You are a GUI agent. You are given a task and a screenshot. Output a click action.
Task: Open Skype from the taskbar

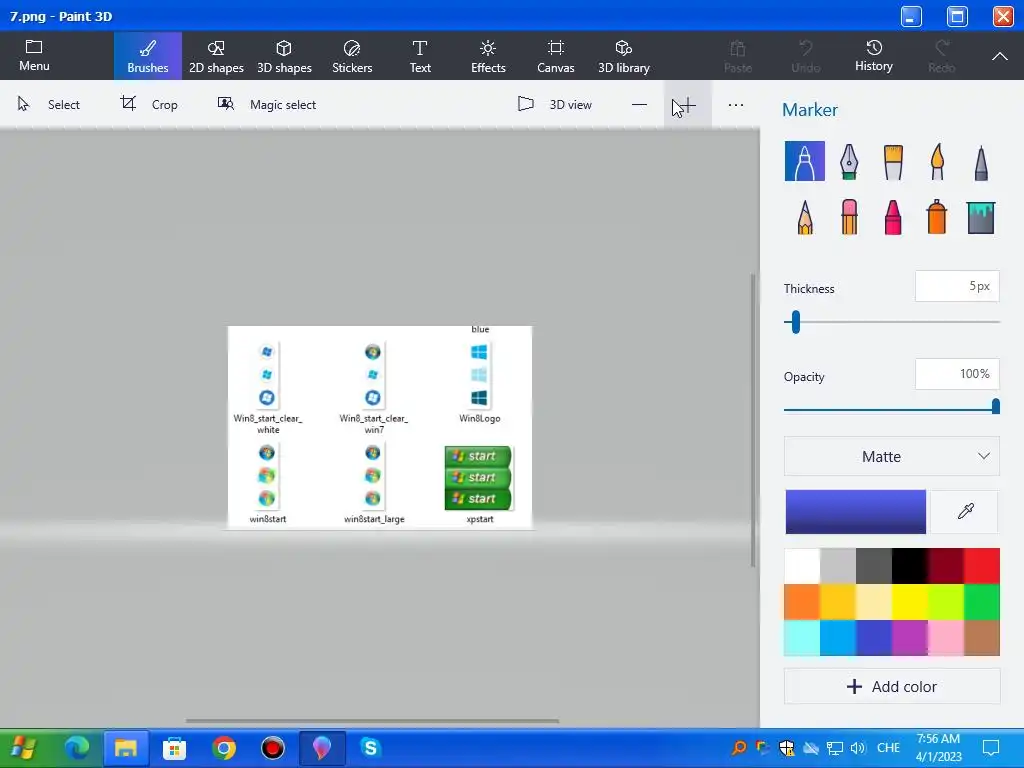370,748
